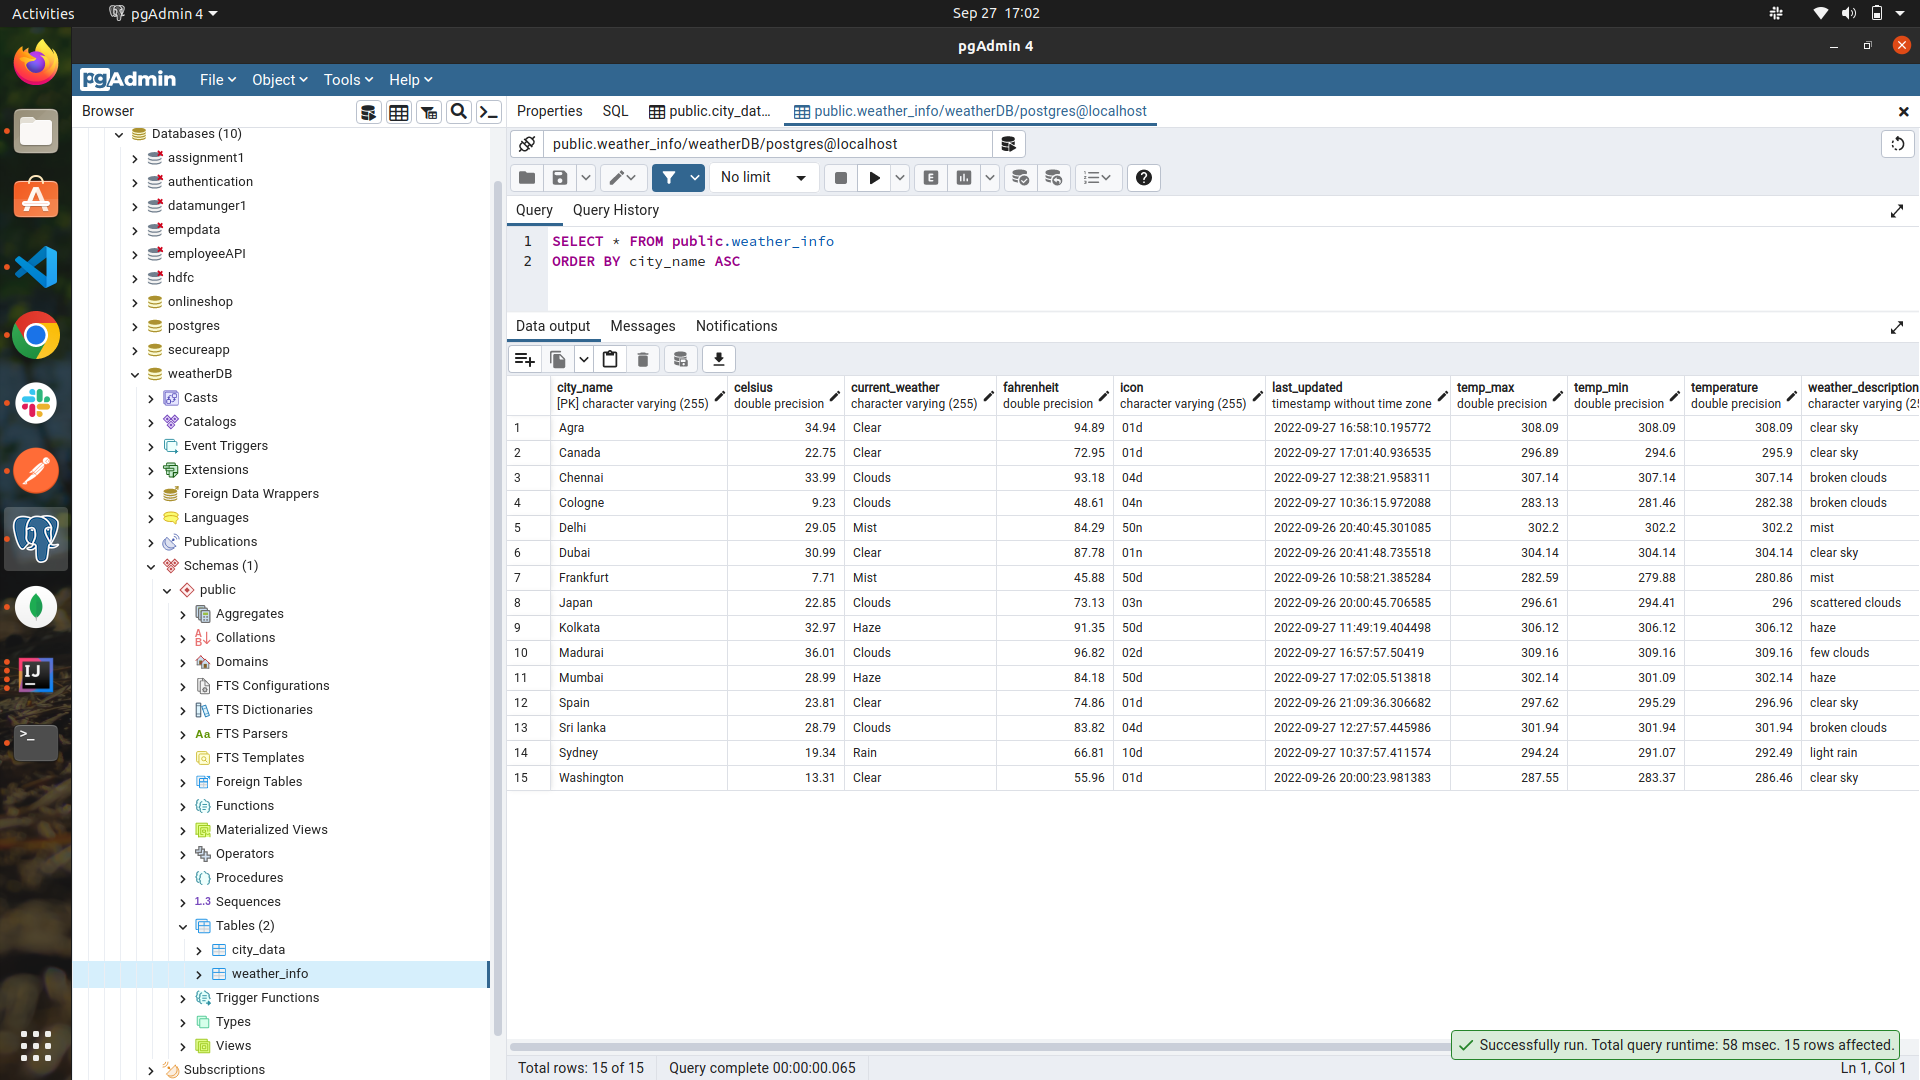
Task: Expand the city_data table node
Action: coord(199,950)
